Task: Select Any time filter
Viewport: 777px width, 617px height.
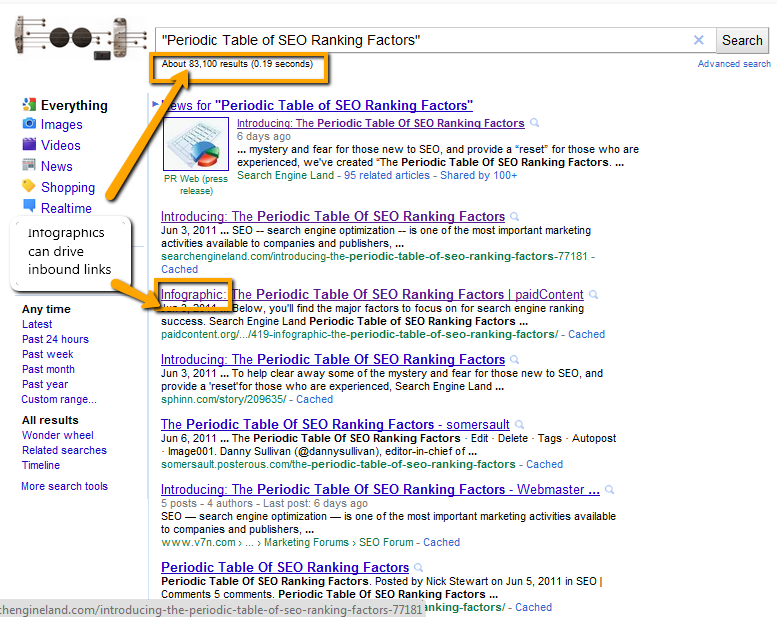Action: (47, 309)
